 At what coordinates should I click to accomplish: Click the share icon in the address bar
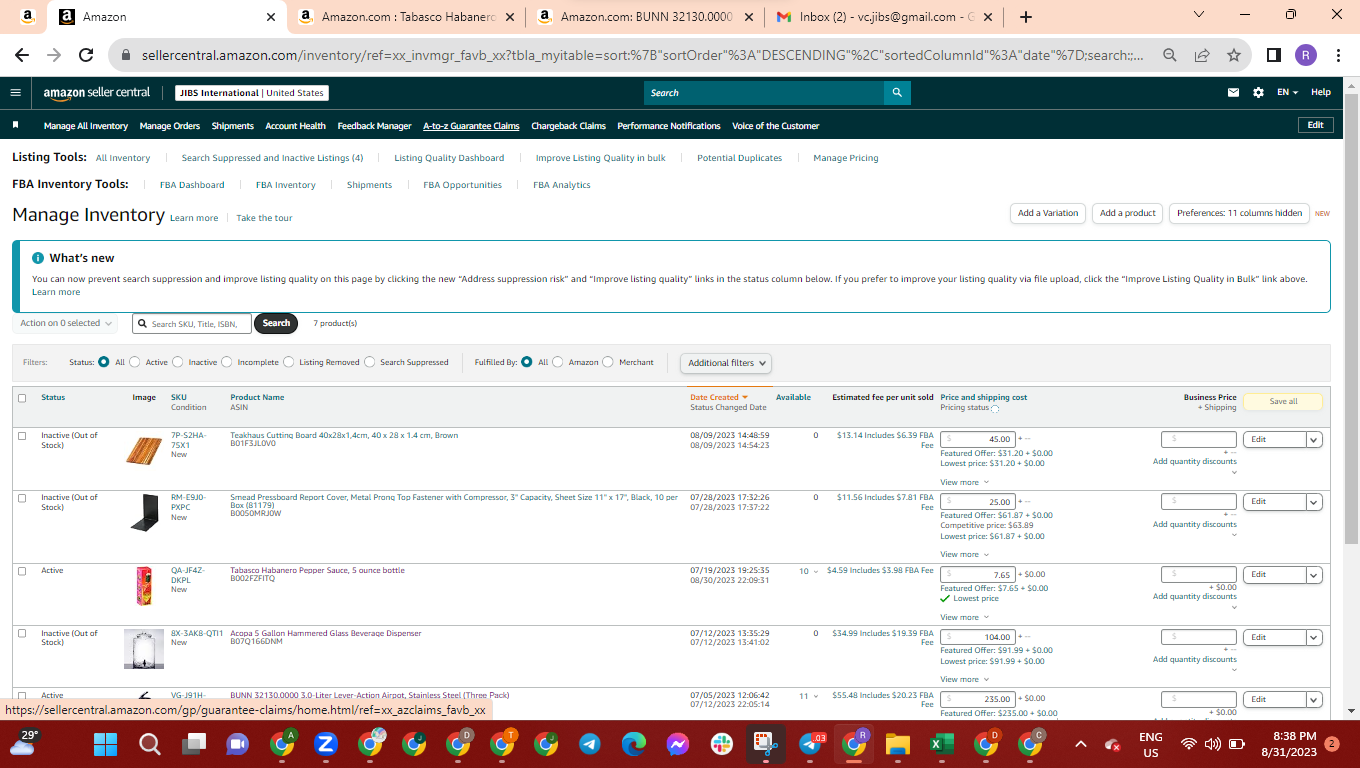pyautogui.click(x=1202, y=56)
